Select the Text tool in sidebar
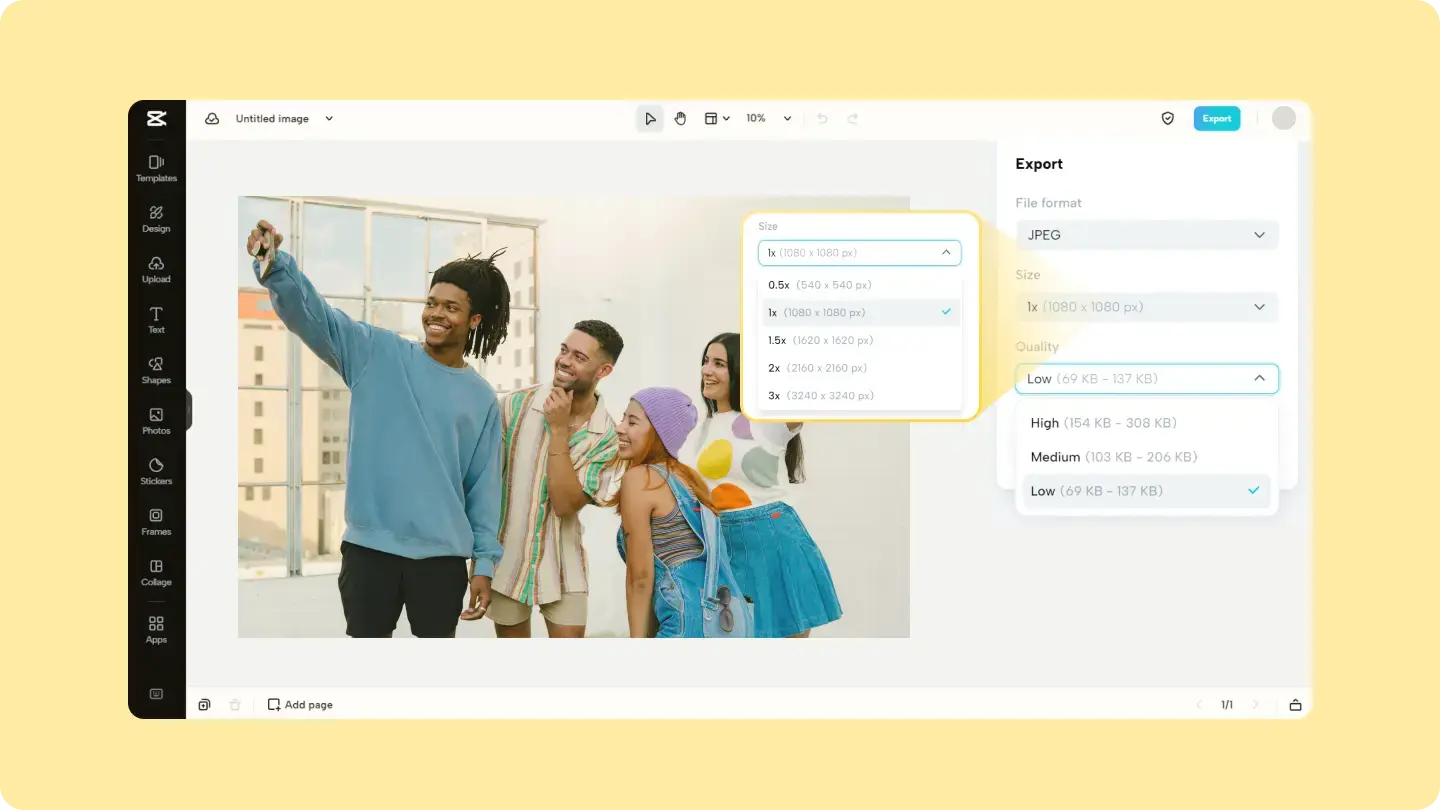1440x810 pixels. (x=156, y=320)
